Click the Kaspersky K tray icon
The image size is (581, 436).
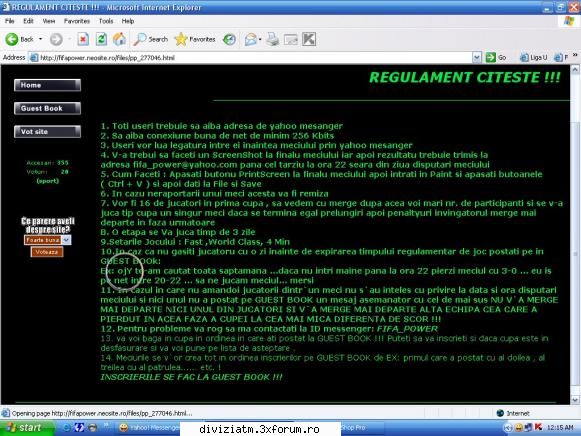(x=538, y=427)
